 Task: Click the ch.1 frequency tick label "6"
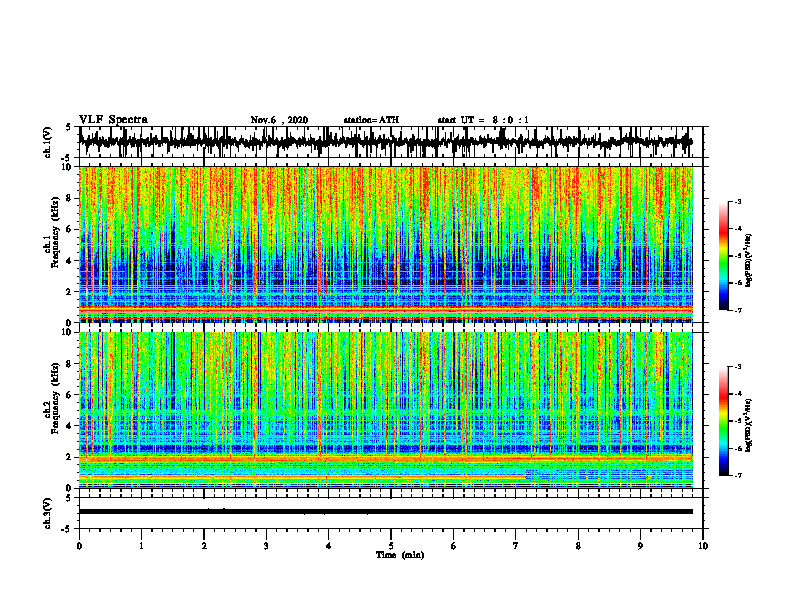(69, 230)
